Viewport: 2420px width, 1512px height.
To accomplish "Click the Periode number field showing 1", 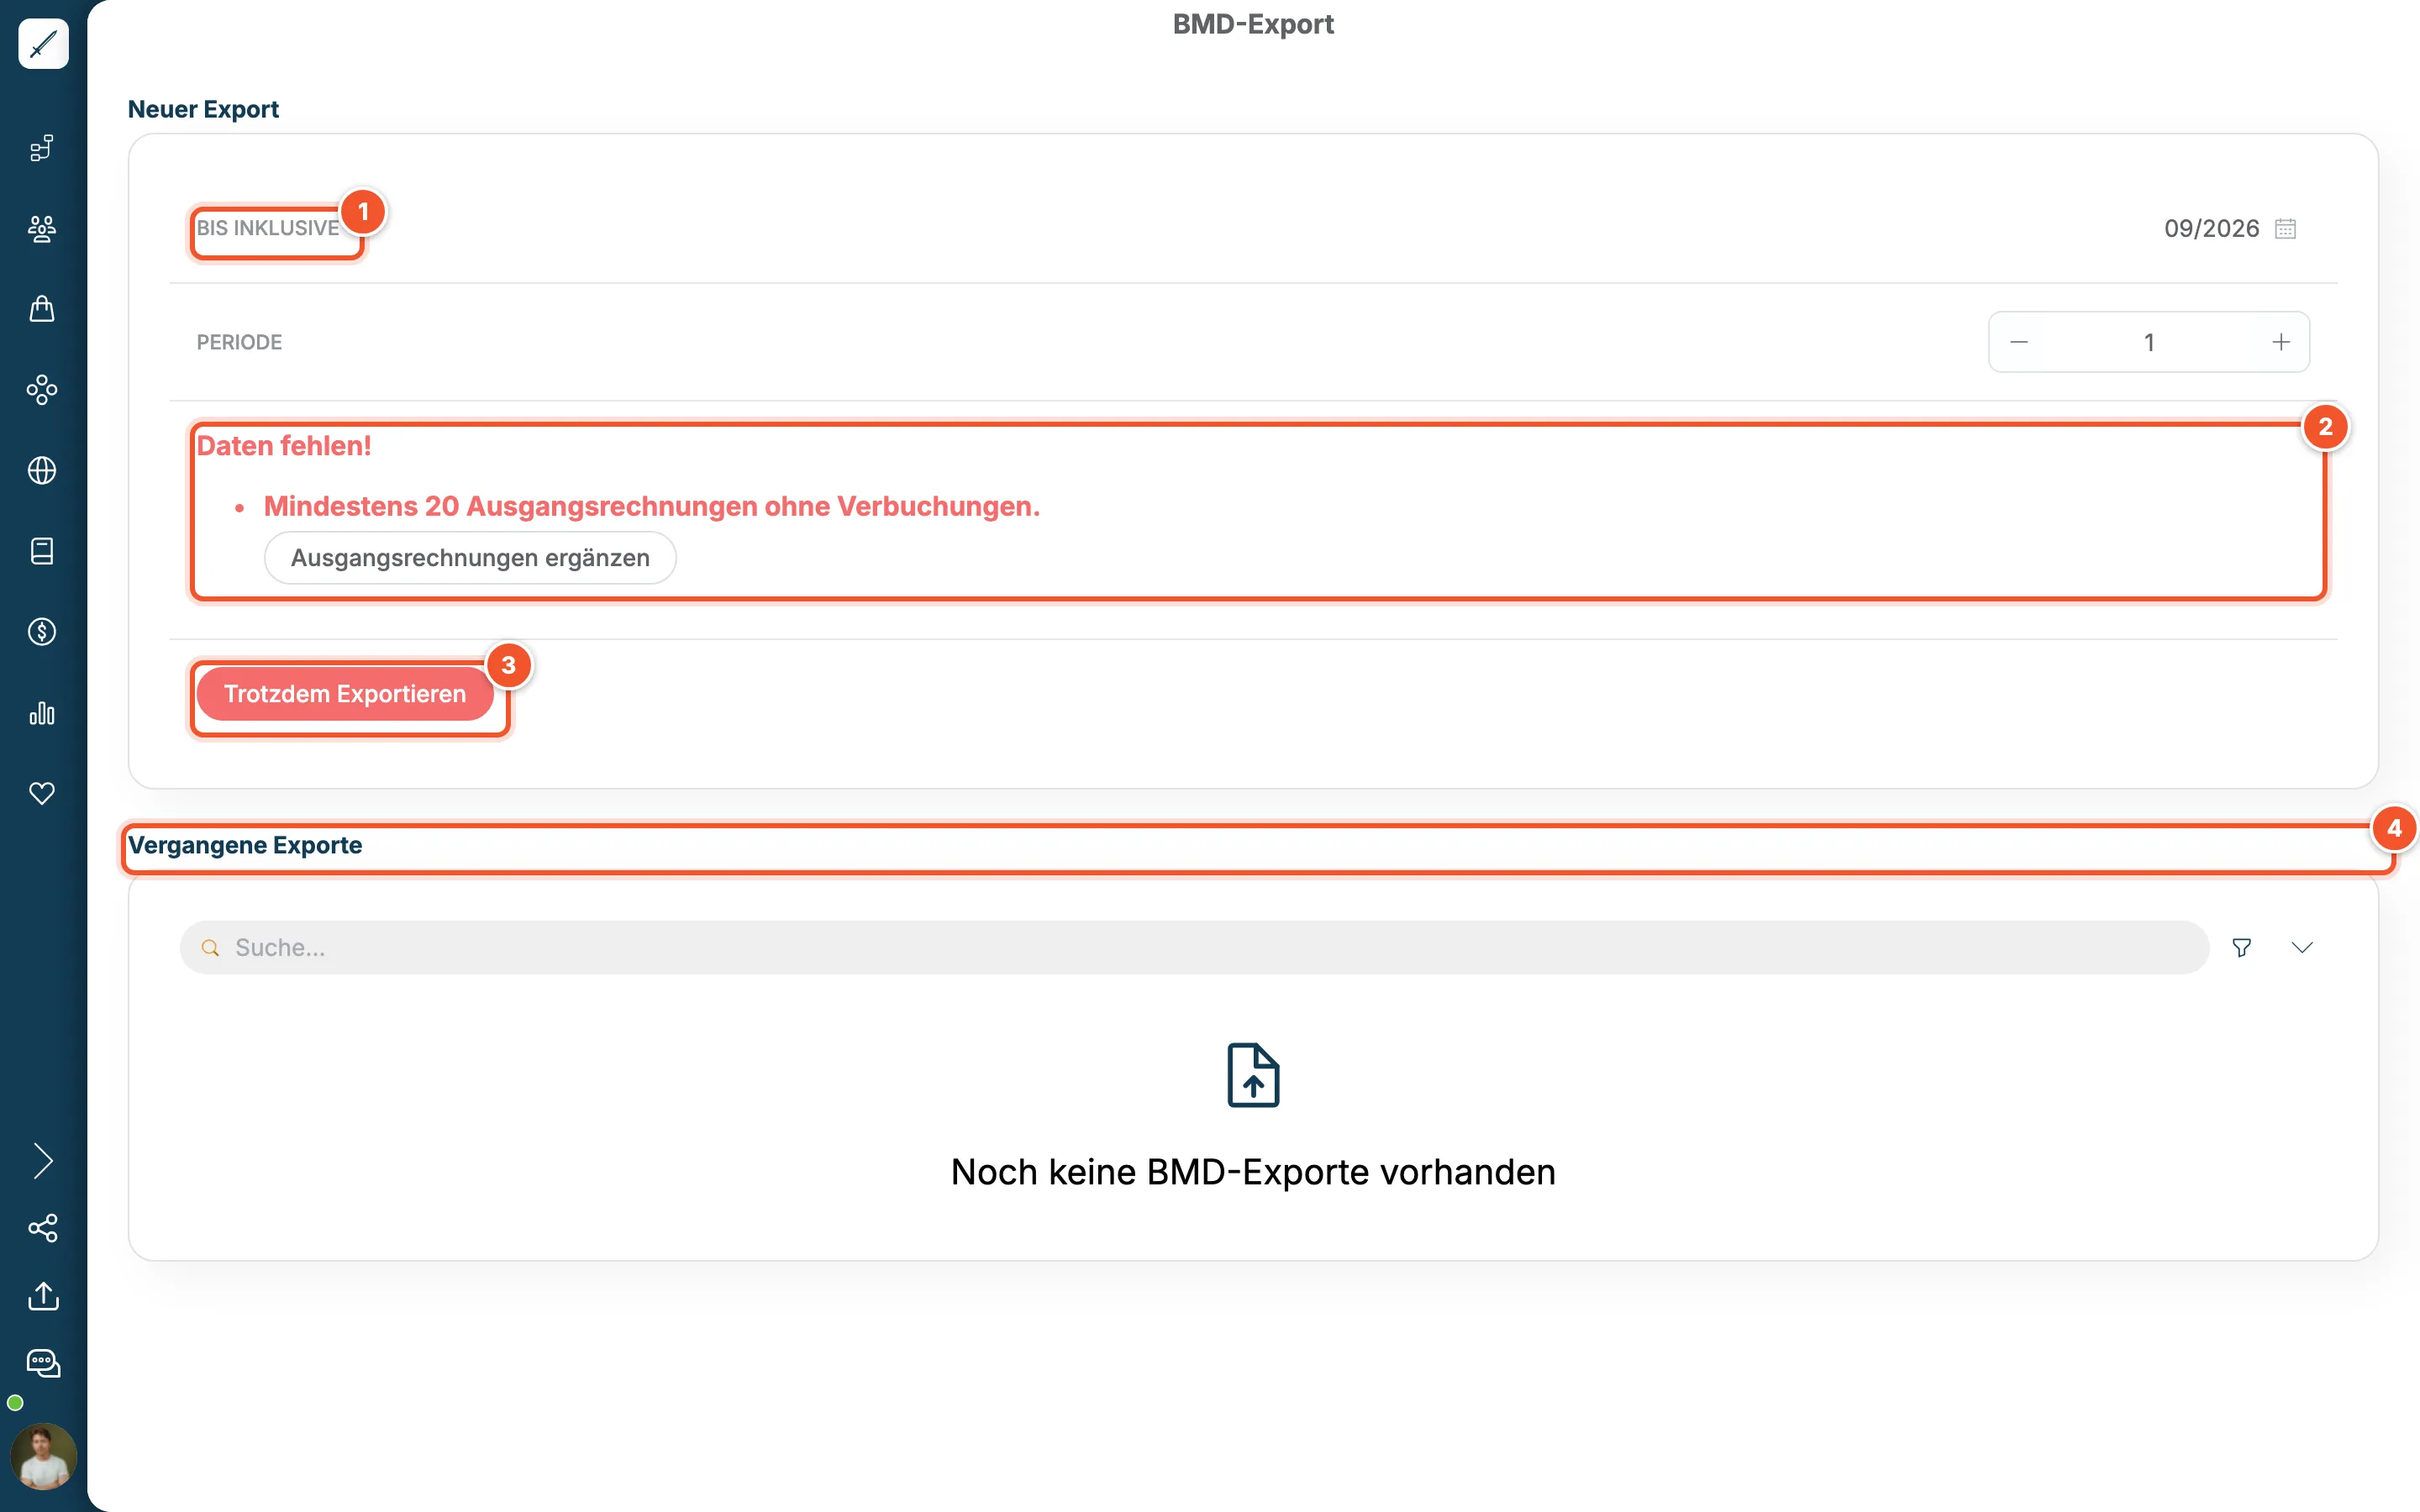I will (2149, 342).
